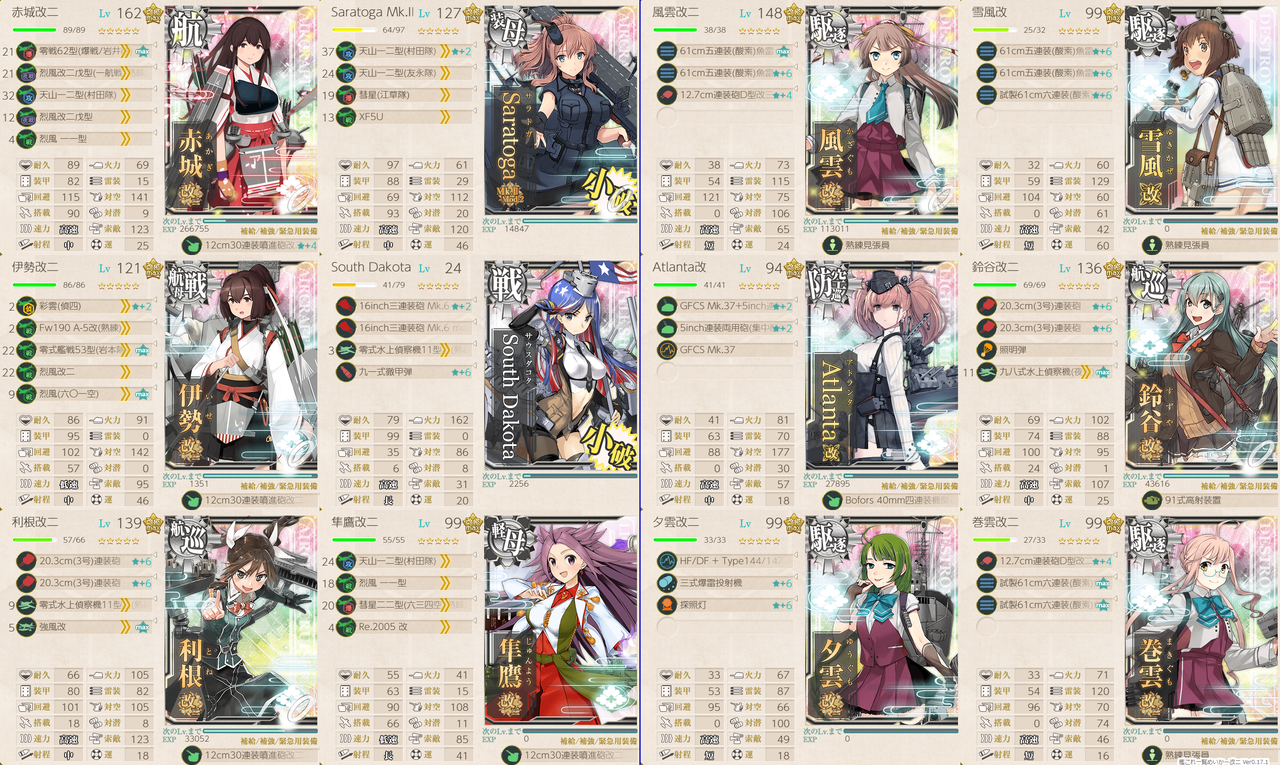Image resolution: width=1280 pixels, height=765 pixels.
Task: Select Atlanta's Bofors 40mm extra slot icon
Action: (831, 499)
